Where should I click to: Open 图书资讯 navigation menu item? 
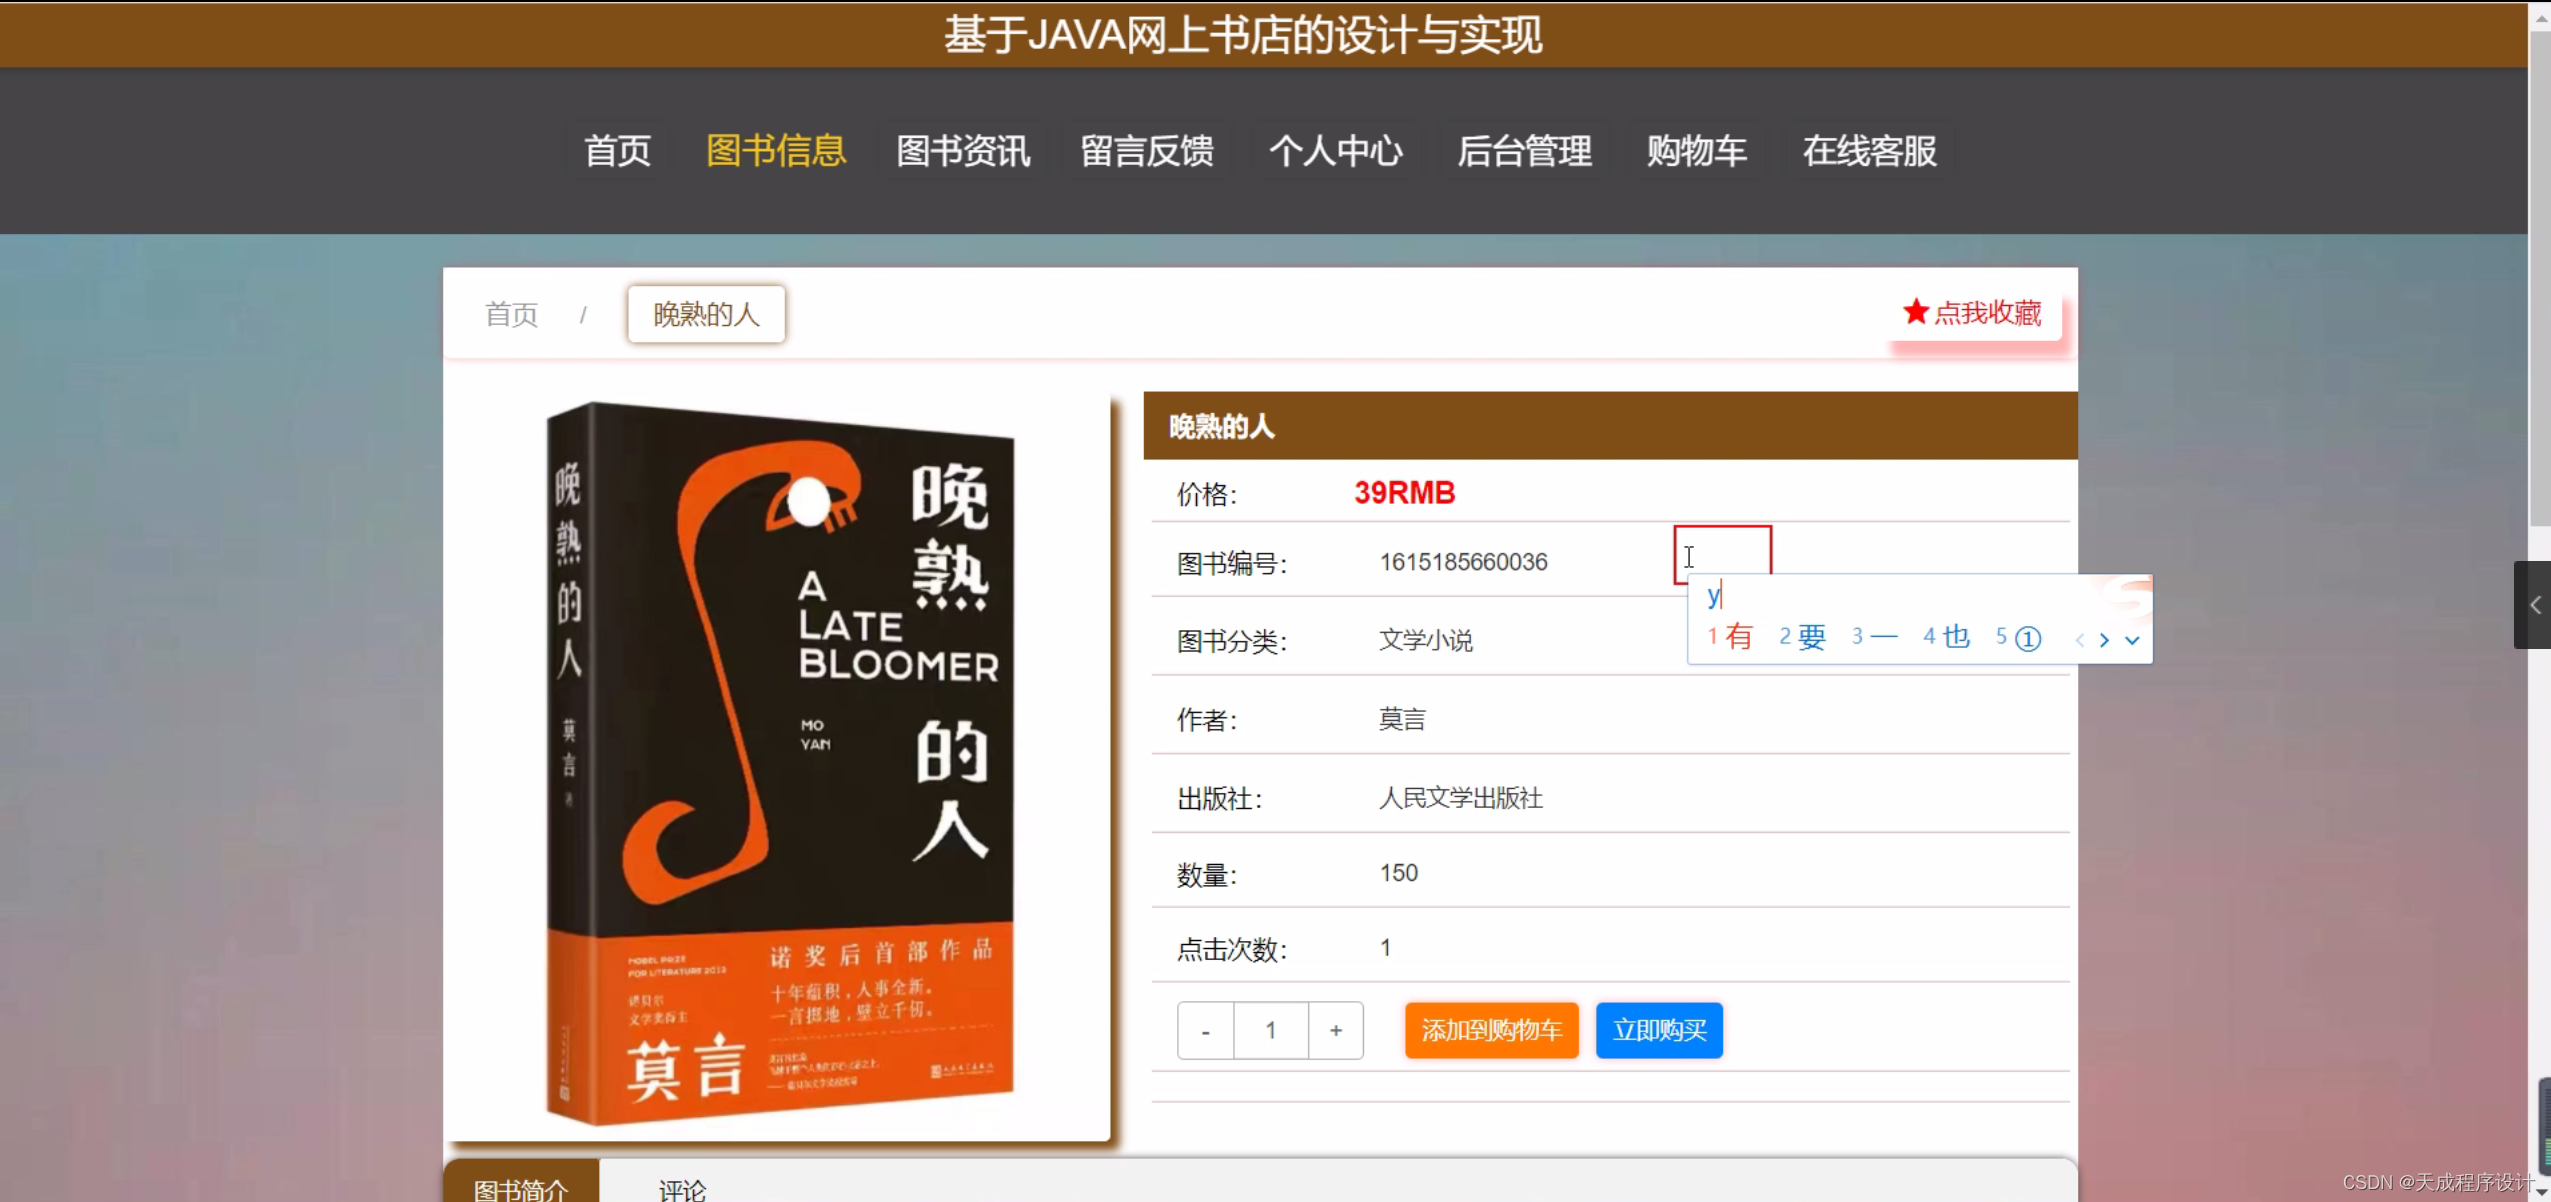click(962, 151)
